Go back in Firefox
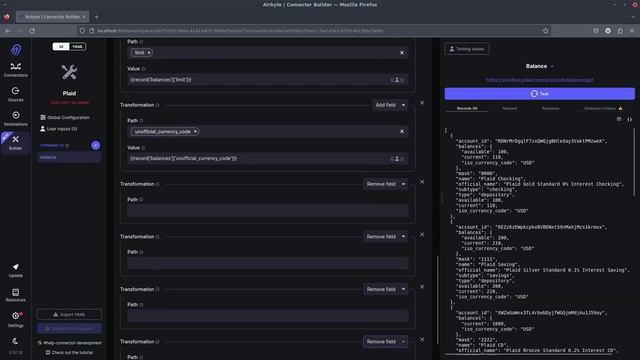This screenshot has height=360, width=640. pos(8,31)
